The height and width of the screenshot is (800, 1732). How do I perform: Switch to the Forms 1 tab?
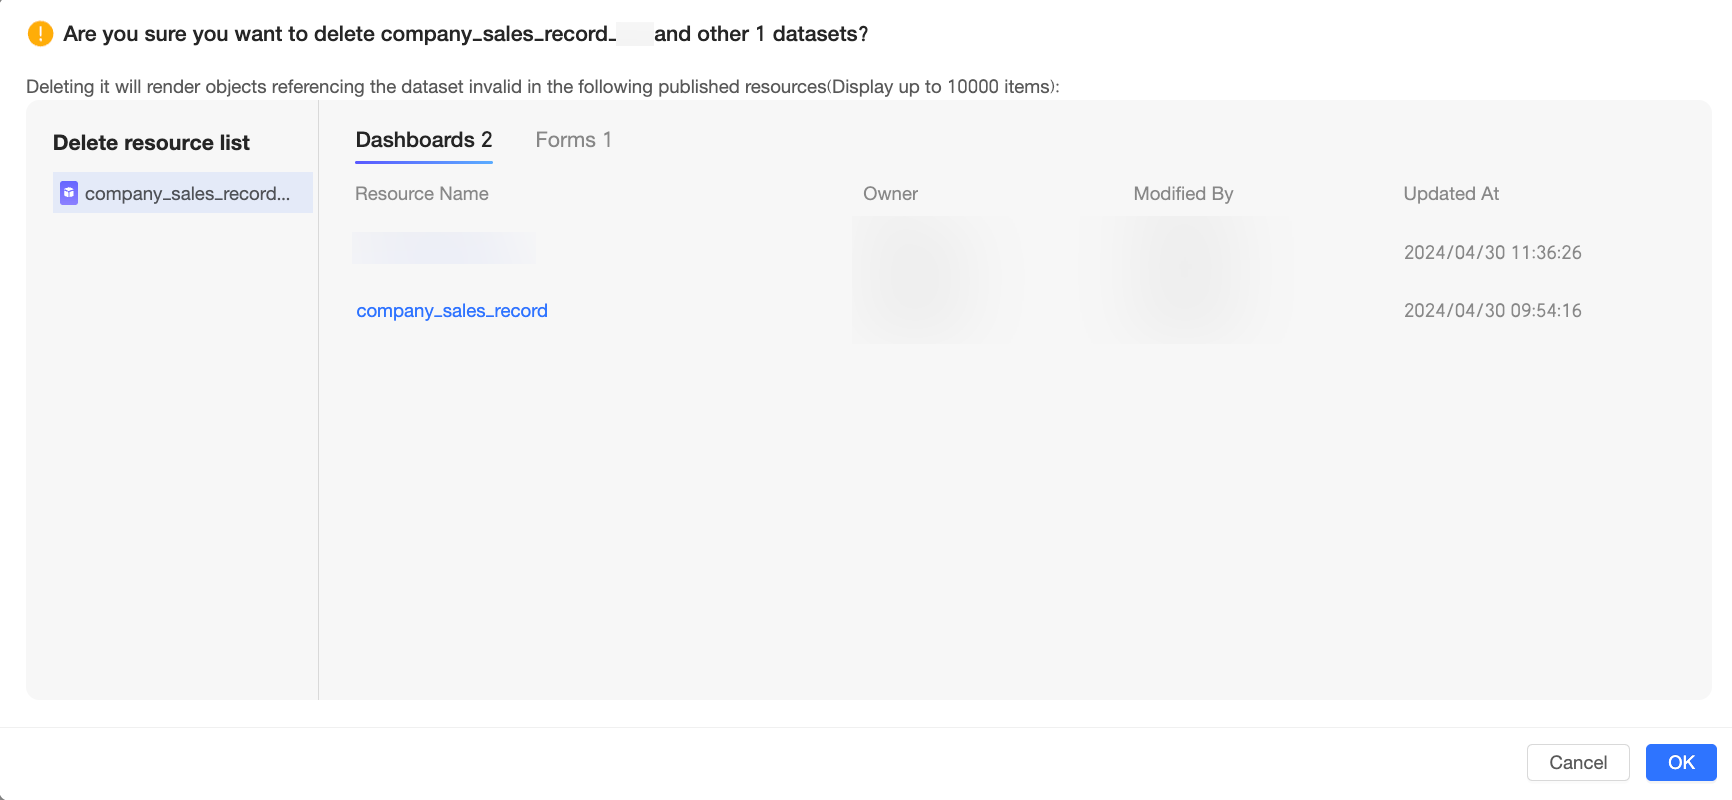573,140
